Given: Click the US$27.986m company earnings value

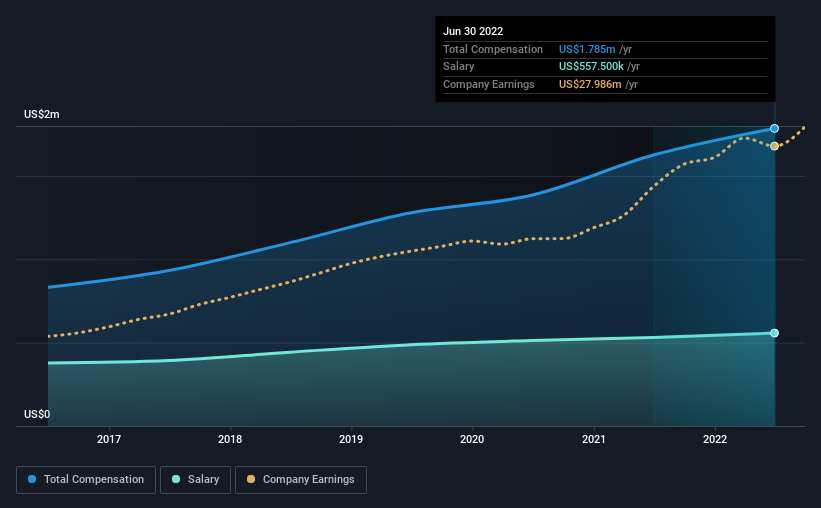Looking at the screenshot, I should coord(590,84).
